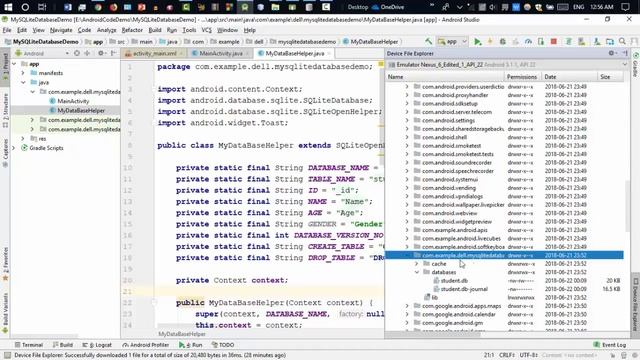Toggle the Favorites side tab
Screen dimensions: 640x360
[5, 263]
